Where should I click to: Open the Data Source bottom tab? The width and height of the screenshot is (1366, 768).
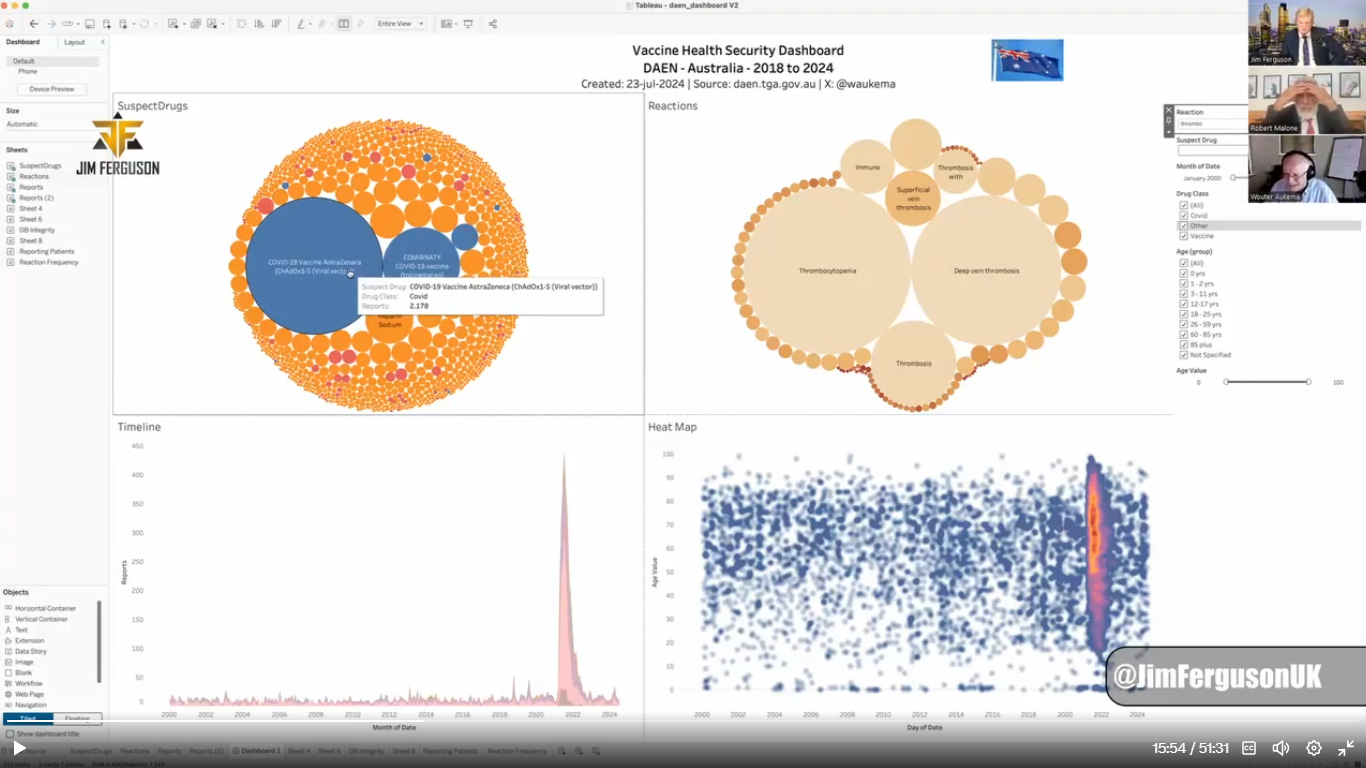tap(22, 751)
